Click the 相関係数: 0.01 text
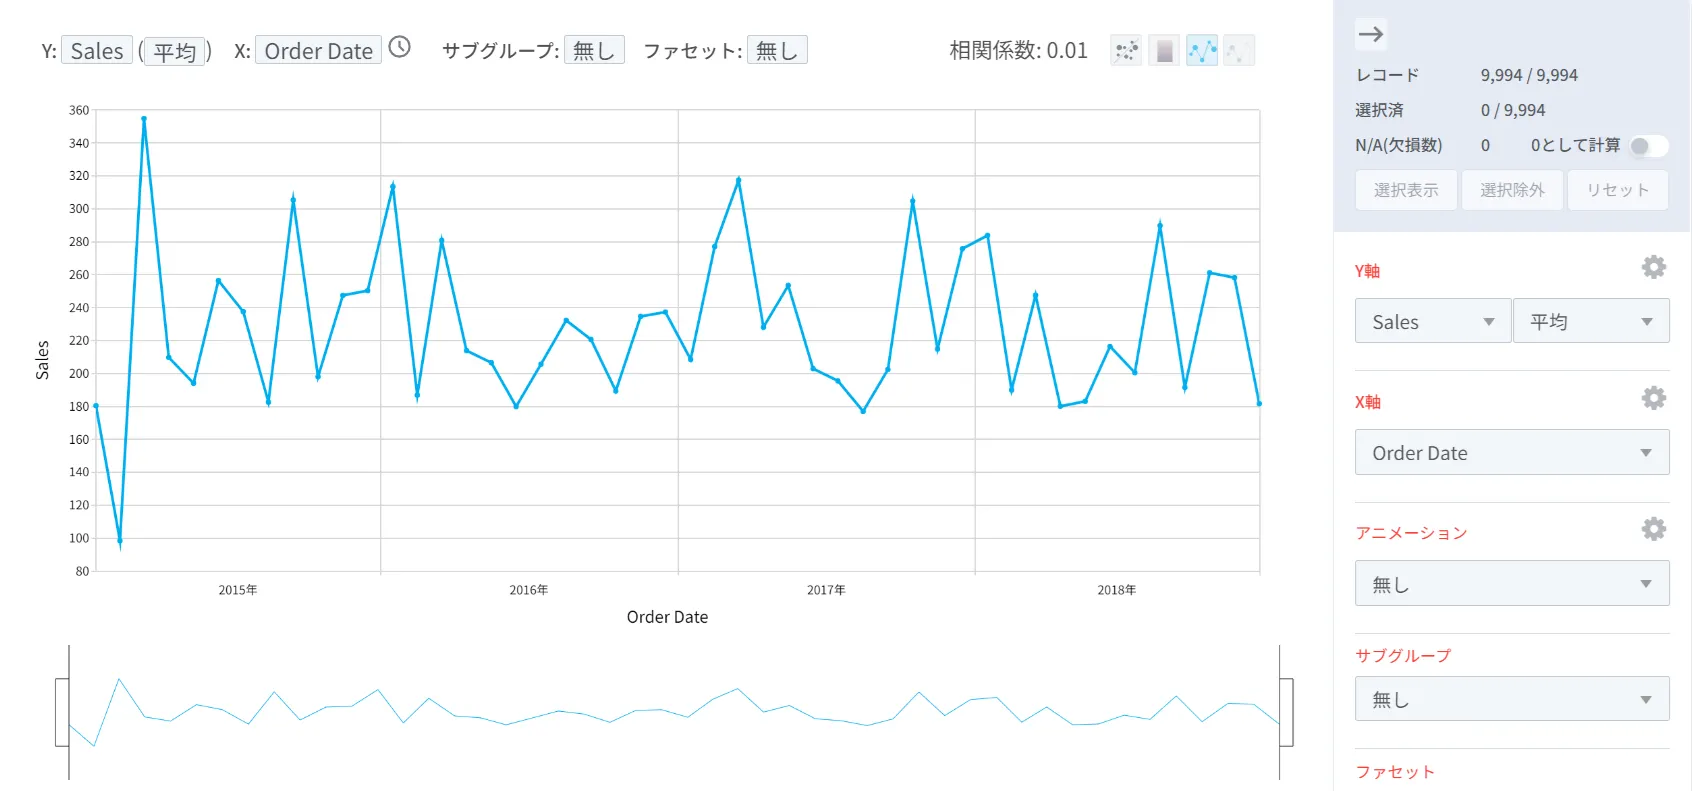The image size is (1692, 791). coord(1018,50)
